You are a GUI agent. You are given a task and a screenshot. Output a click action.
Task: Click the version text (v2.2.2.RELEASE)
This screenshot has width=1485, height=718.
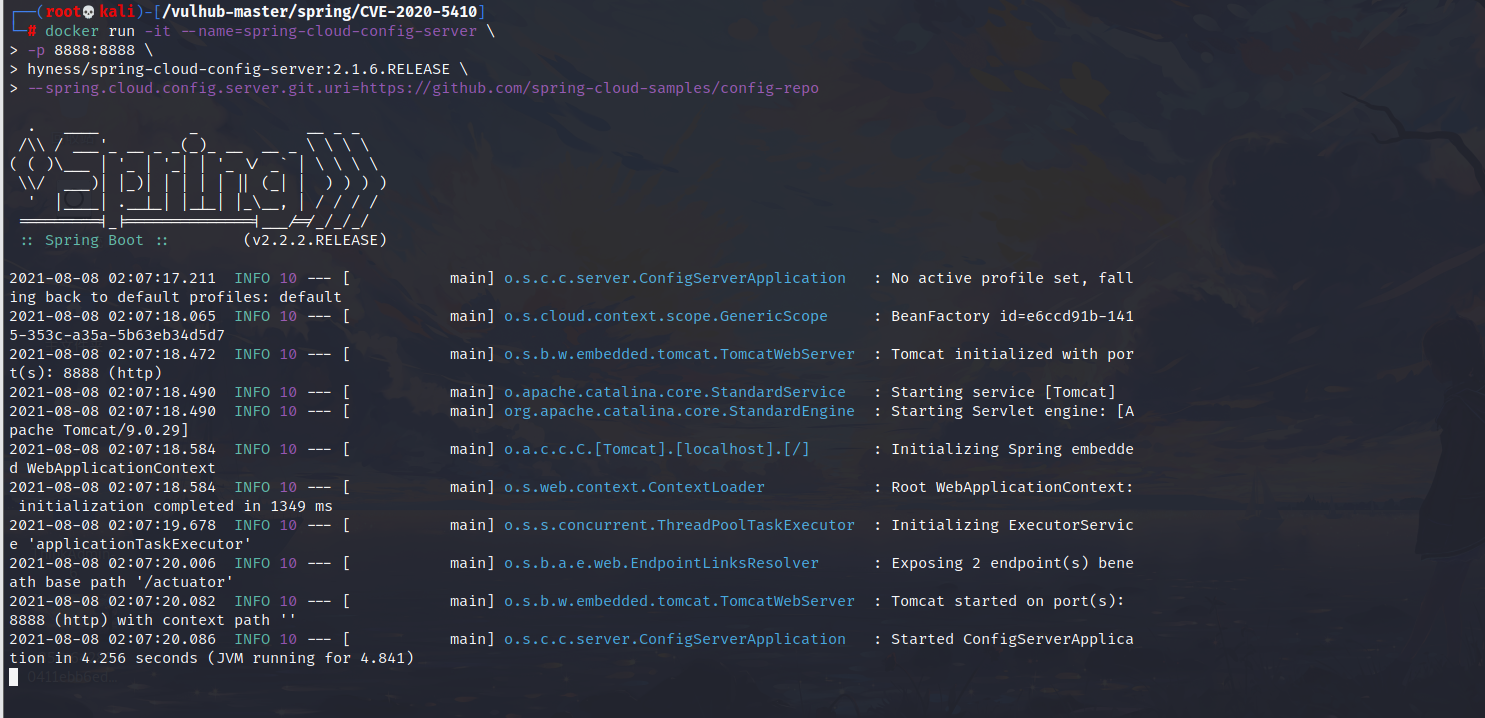[315, 240]
